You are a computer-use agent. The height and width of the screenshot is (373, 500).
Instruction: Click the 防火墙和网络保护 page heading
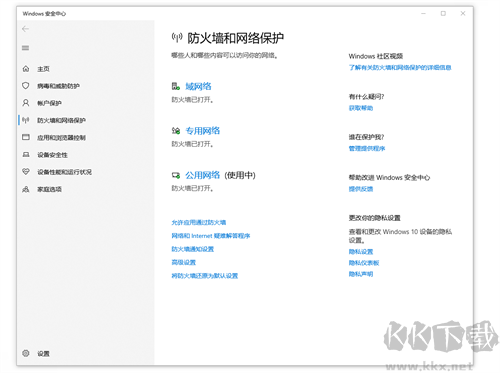(x=235, y=38)
